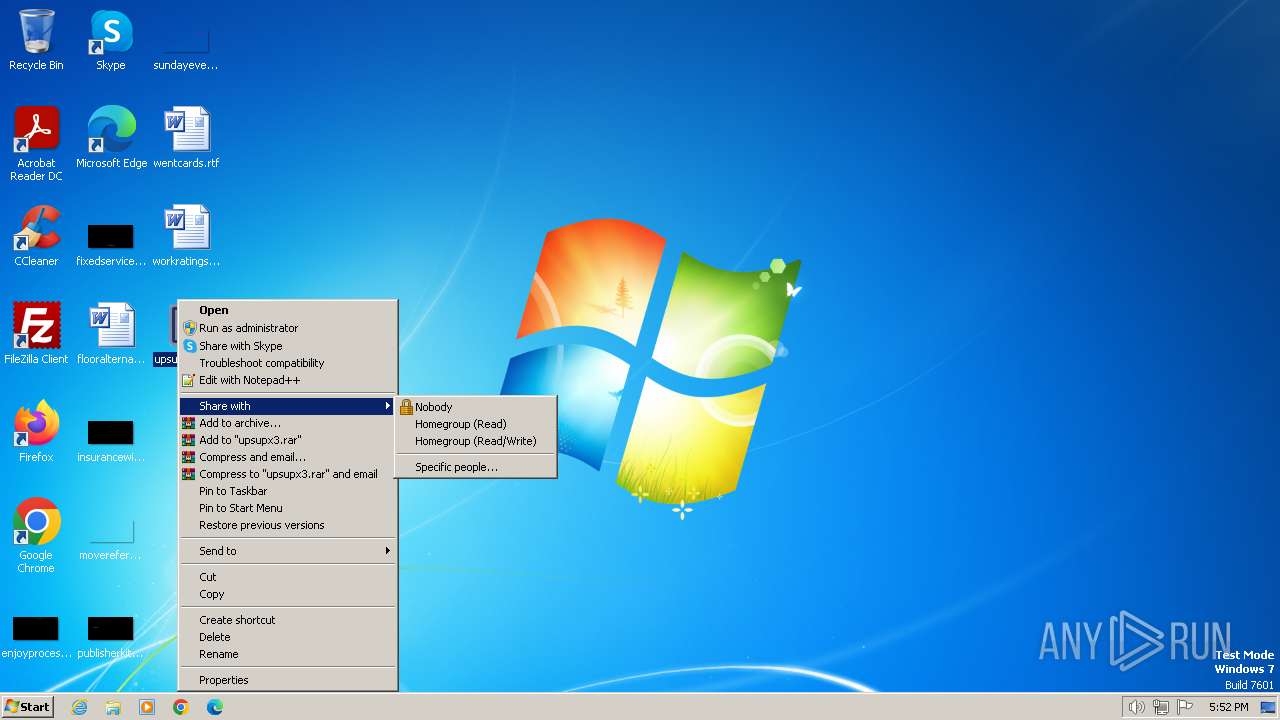Open the network tray icon
This screenshot has height=720, width=1280.
1161,707
